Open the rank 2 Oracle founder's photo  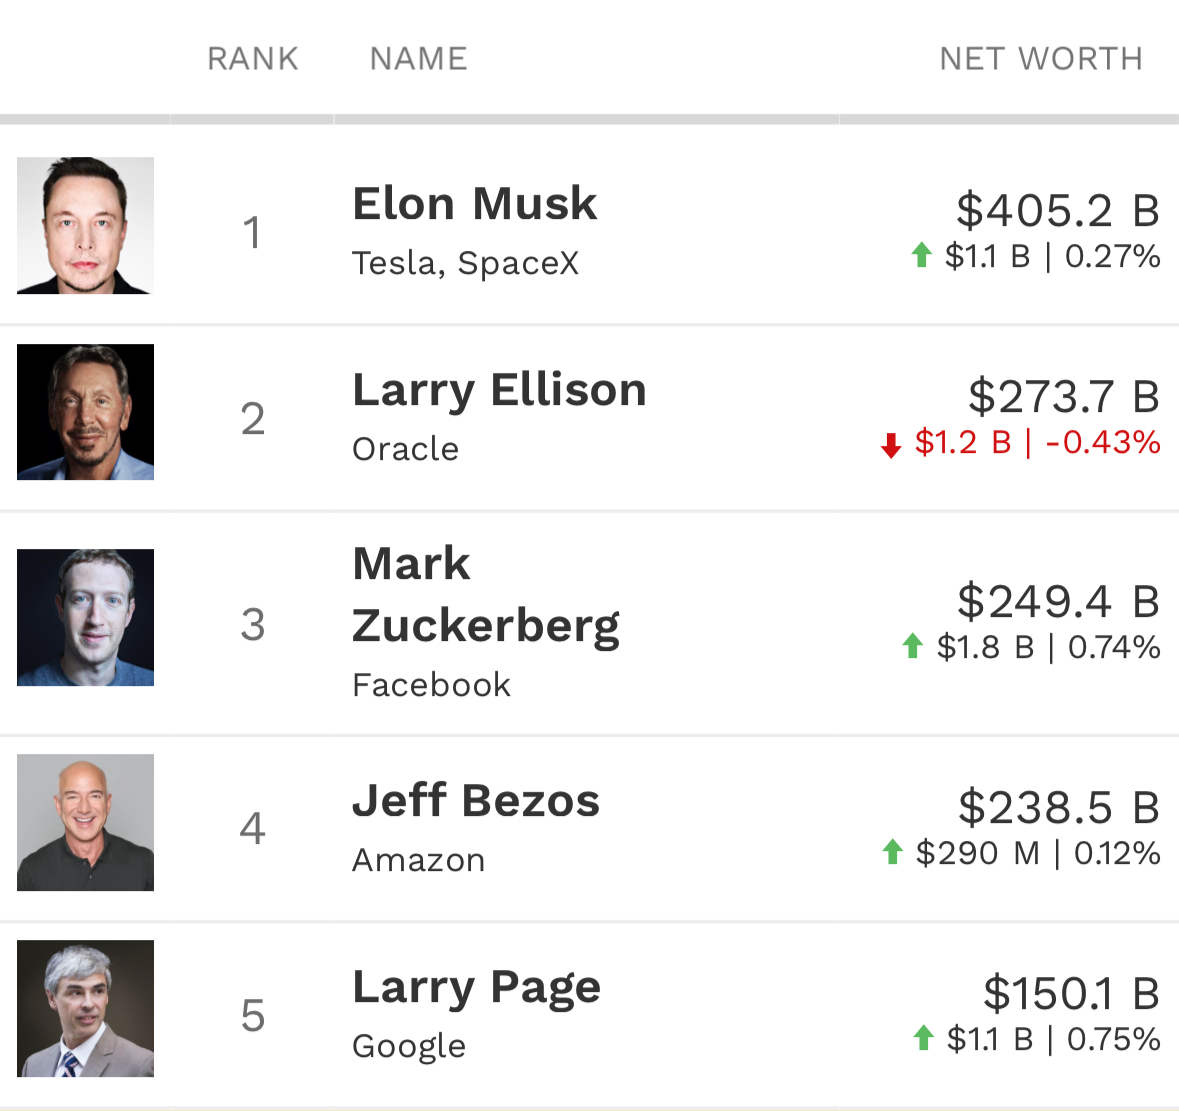click(85, 412)
